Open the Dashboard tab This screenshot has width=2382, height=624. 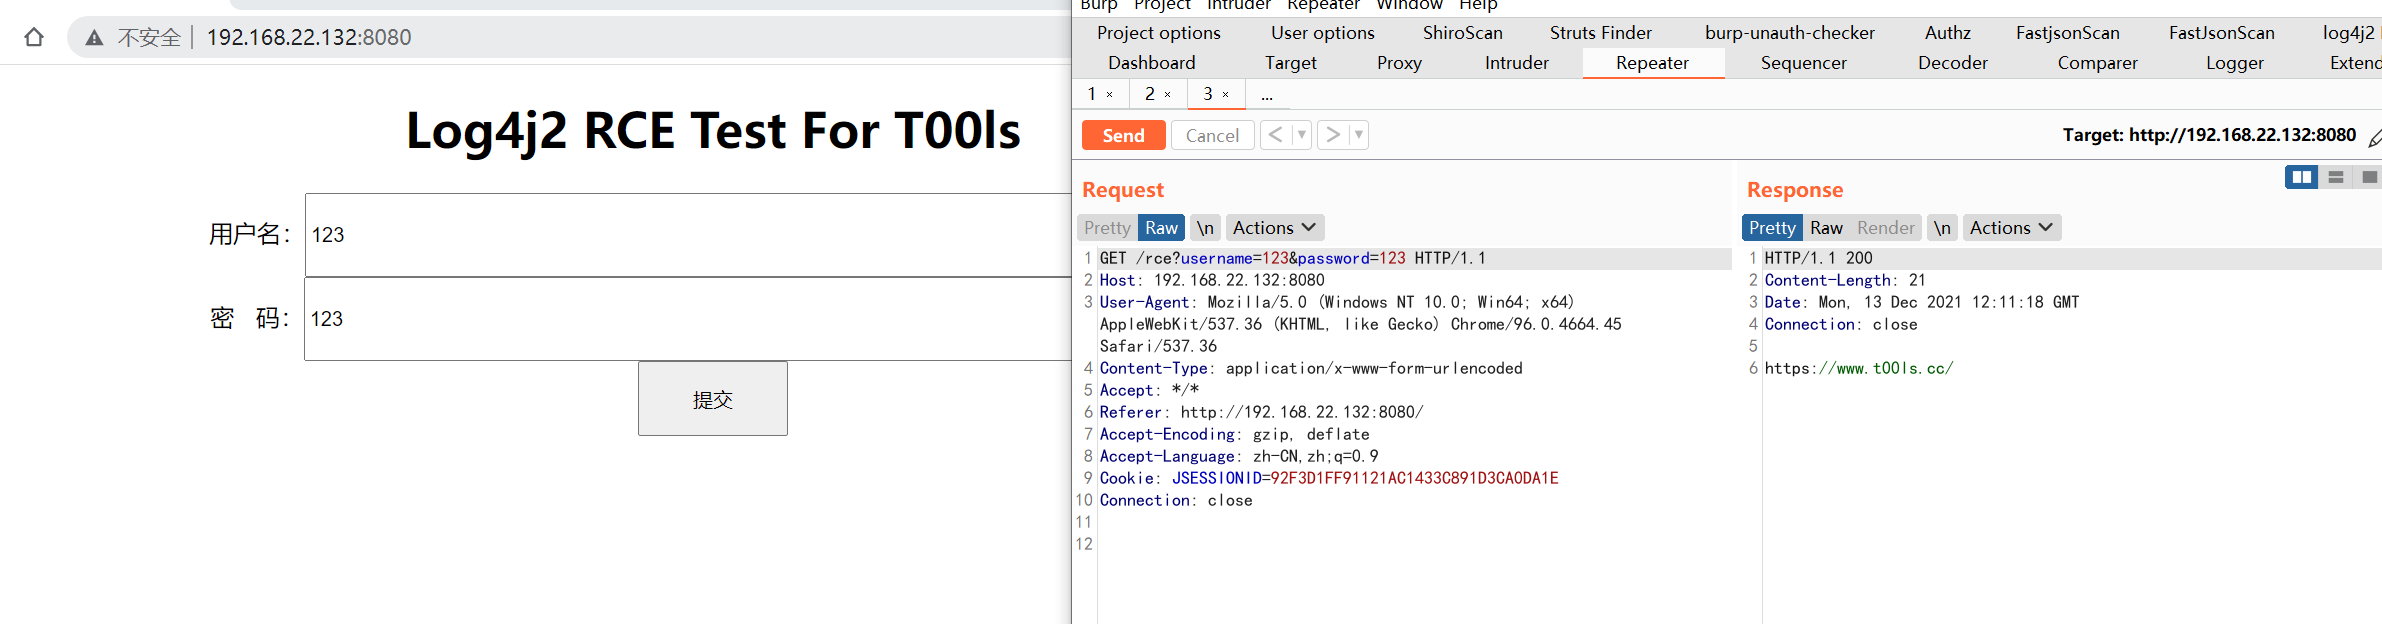pyautogui.click(x=1152, y=63)
